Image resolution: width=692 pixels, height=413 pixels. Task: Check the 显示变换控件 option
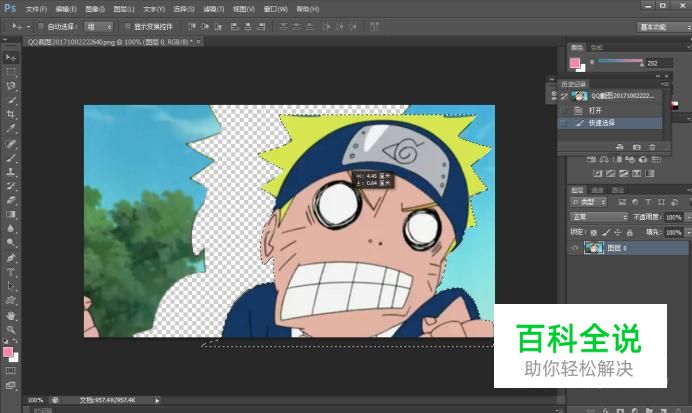click(x=126, y=26)
